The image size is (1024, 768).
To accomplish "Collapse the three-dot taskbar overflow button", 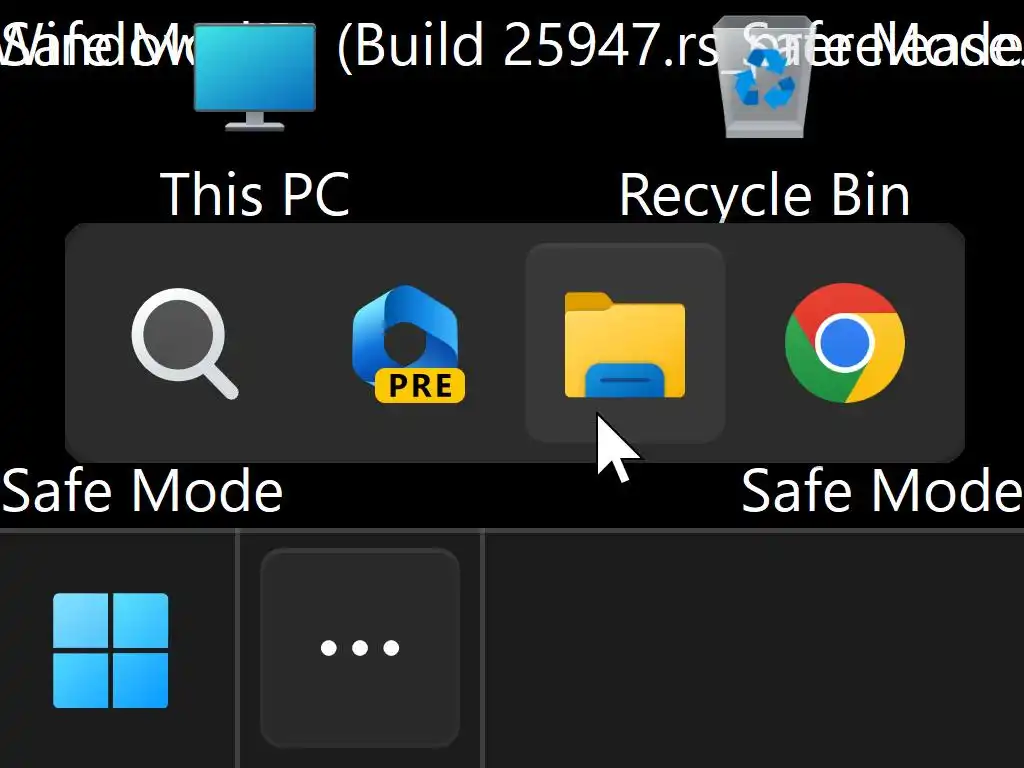I will click(360, 648).
